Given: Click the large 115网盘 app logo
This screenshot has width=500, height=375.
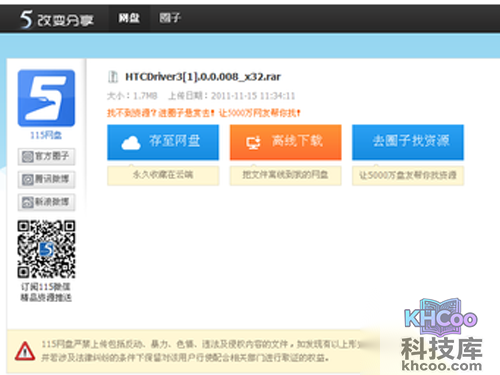Looking at the screenshot, I should [46, 98].
